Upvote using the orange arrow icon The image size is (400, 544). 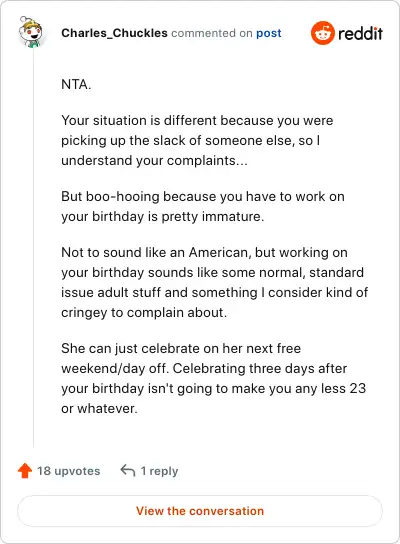click(25, 470)
